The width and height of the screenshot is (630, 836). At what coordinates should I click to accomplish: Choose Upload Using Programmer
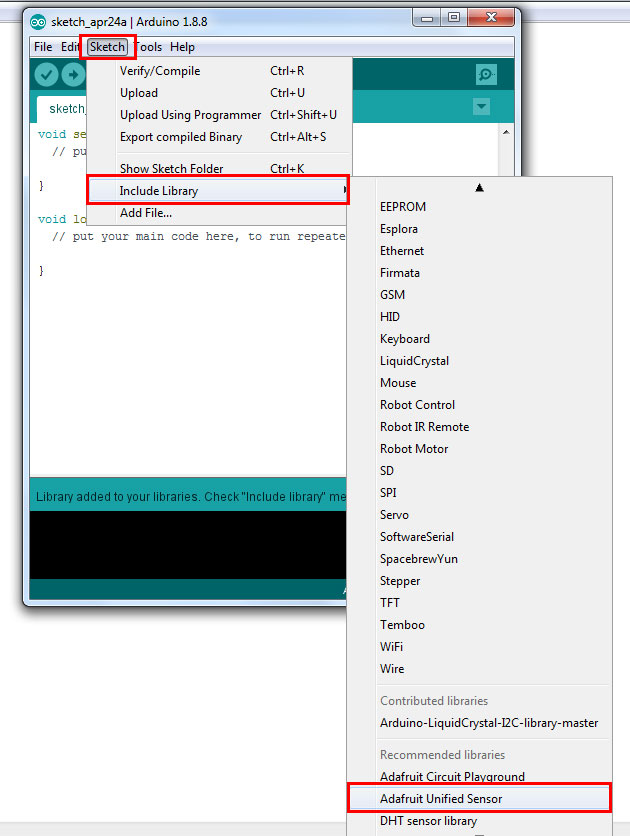(x=219, y=115)
